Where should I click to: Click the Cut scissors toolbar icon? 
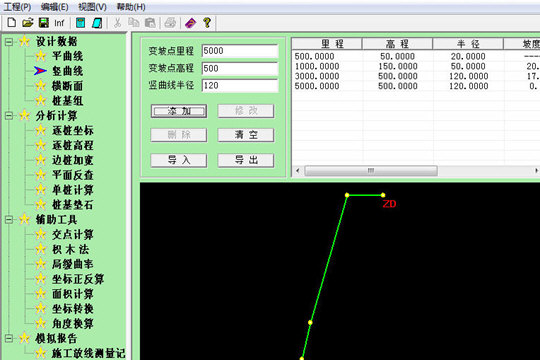117,23
